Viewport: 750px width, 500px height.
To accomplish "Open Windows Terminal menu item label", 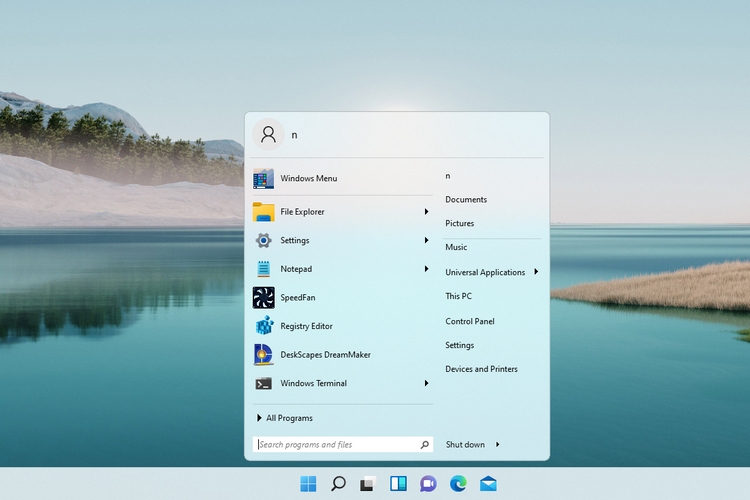I will coord(313,383).
